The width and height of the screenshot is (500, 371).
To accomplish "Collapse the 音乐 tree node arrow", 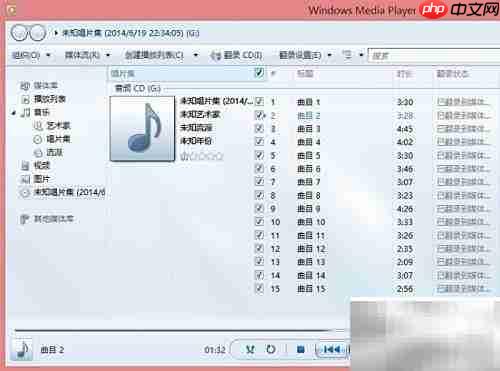I will [14, 113].
